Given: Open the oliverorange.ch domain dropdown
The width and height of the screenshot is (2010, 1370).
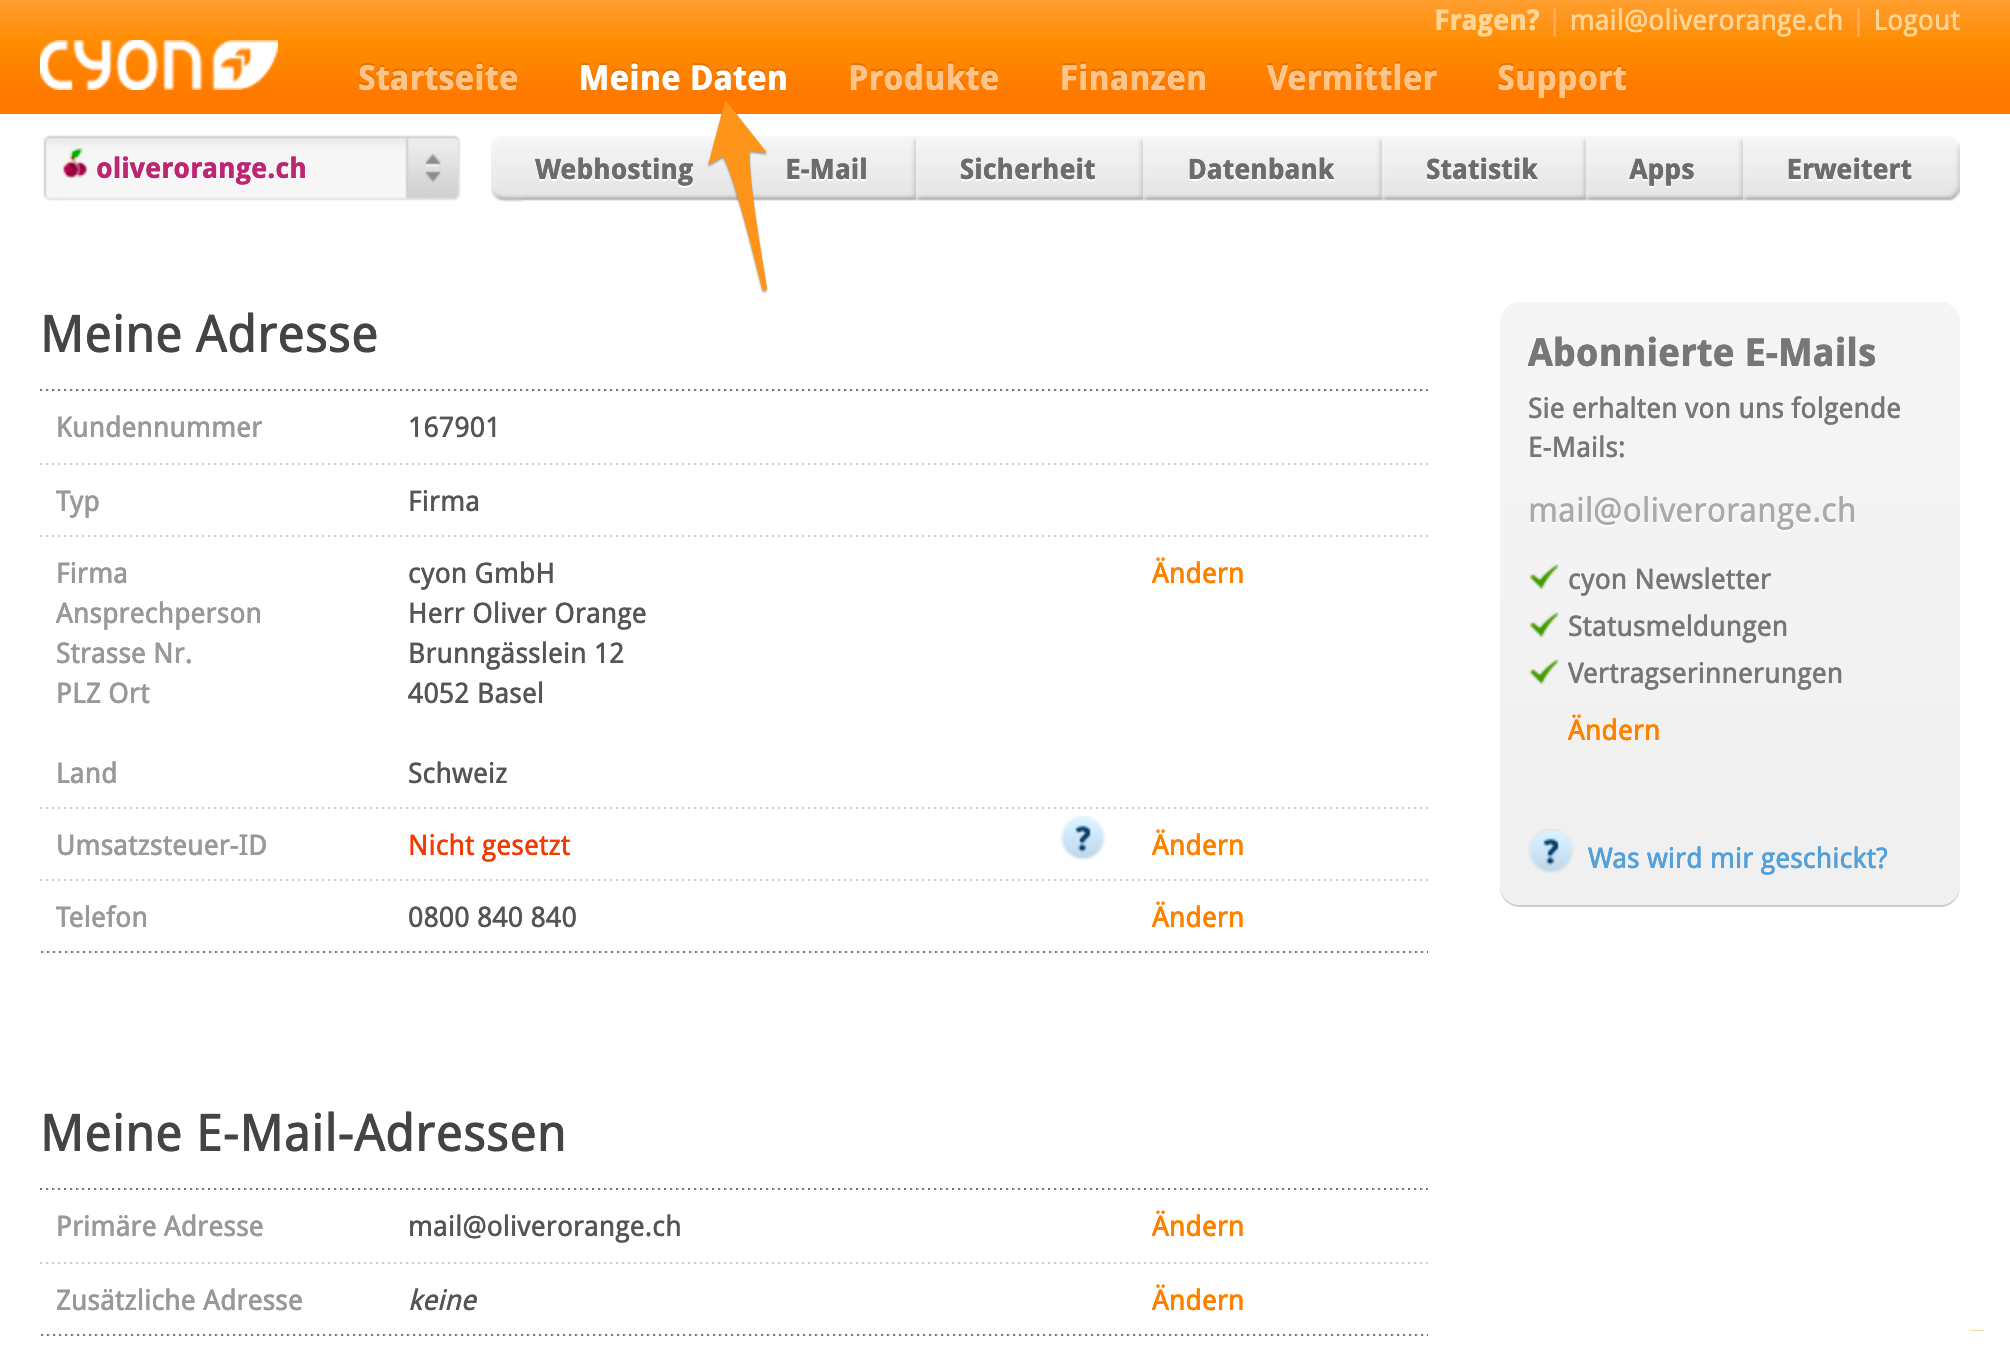Looking at the screenshot, I should click(x=251, y=168).
